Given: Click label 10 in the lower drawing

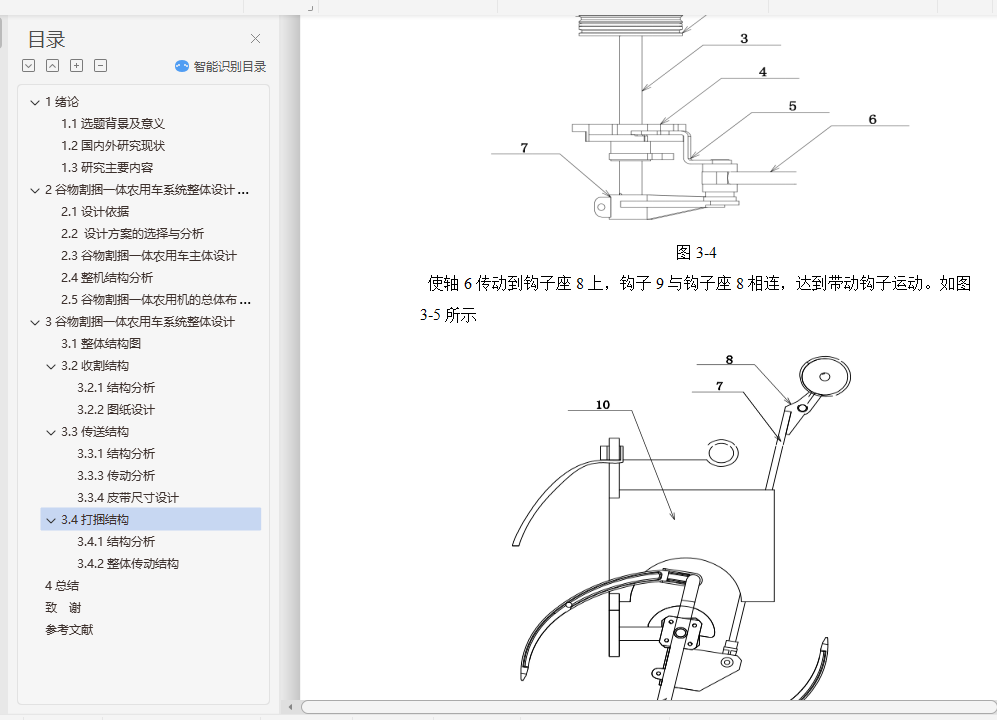Looking at the screenshot, I should (603, 405).
